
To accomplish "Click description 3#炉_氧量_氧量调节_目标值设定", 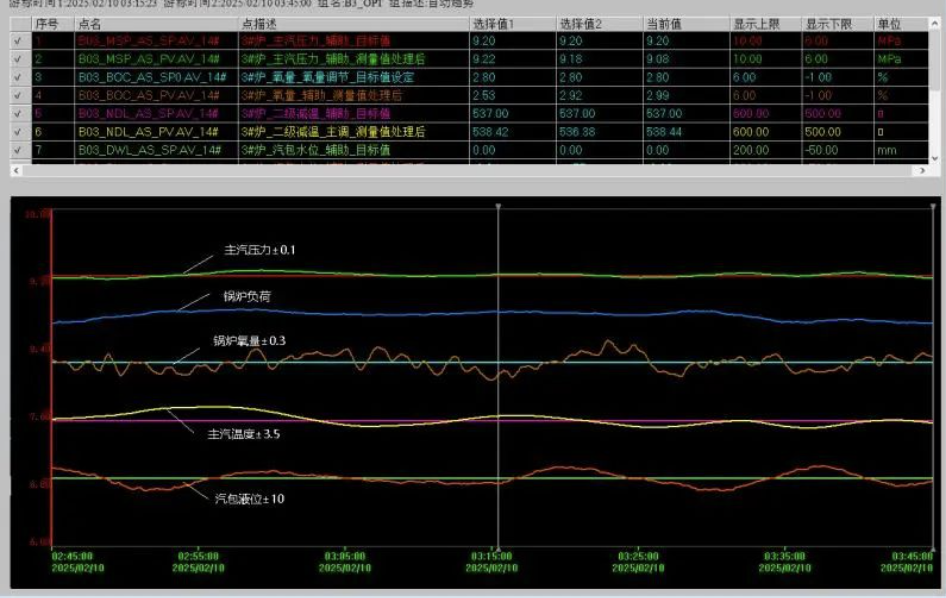I will coord(328,77).
